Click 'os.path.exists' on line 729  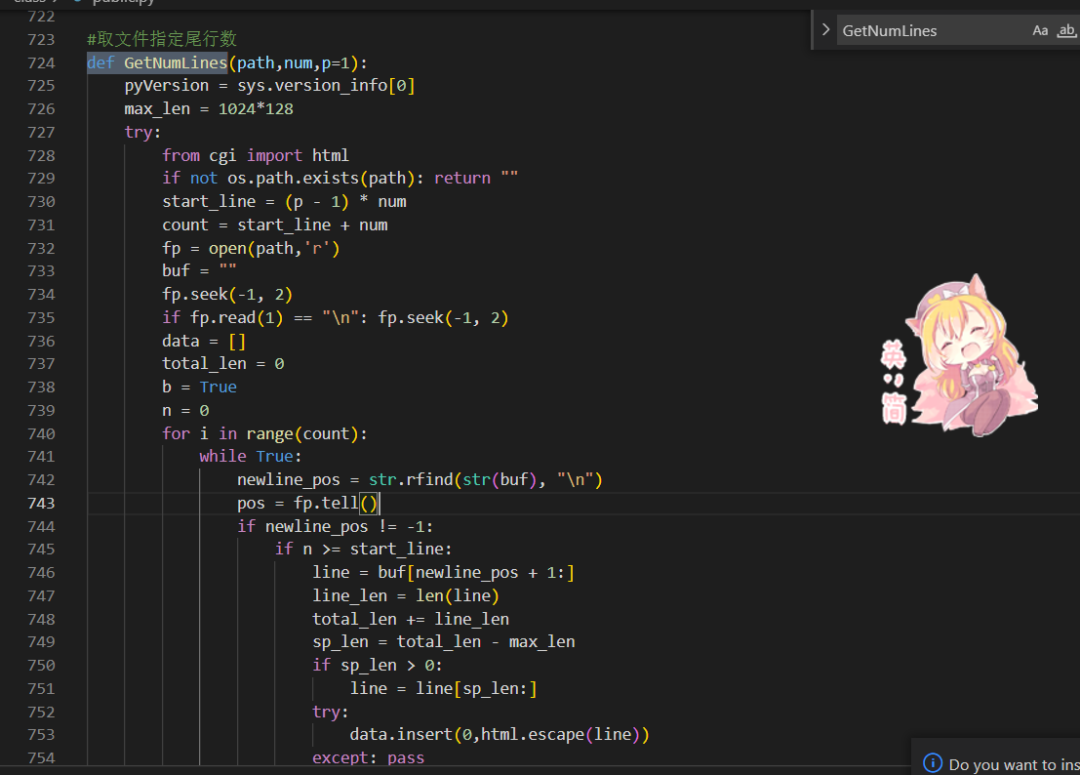pos(293,178)
